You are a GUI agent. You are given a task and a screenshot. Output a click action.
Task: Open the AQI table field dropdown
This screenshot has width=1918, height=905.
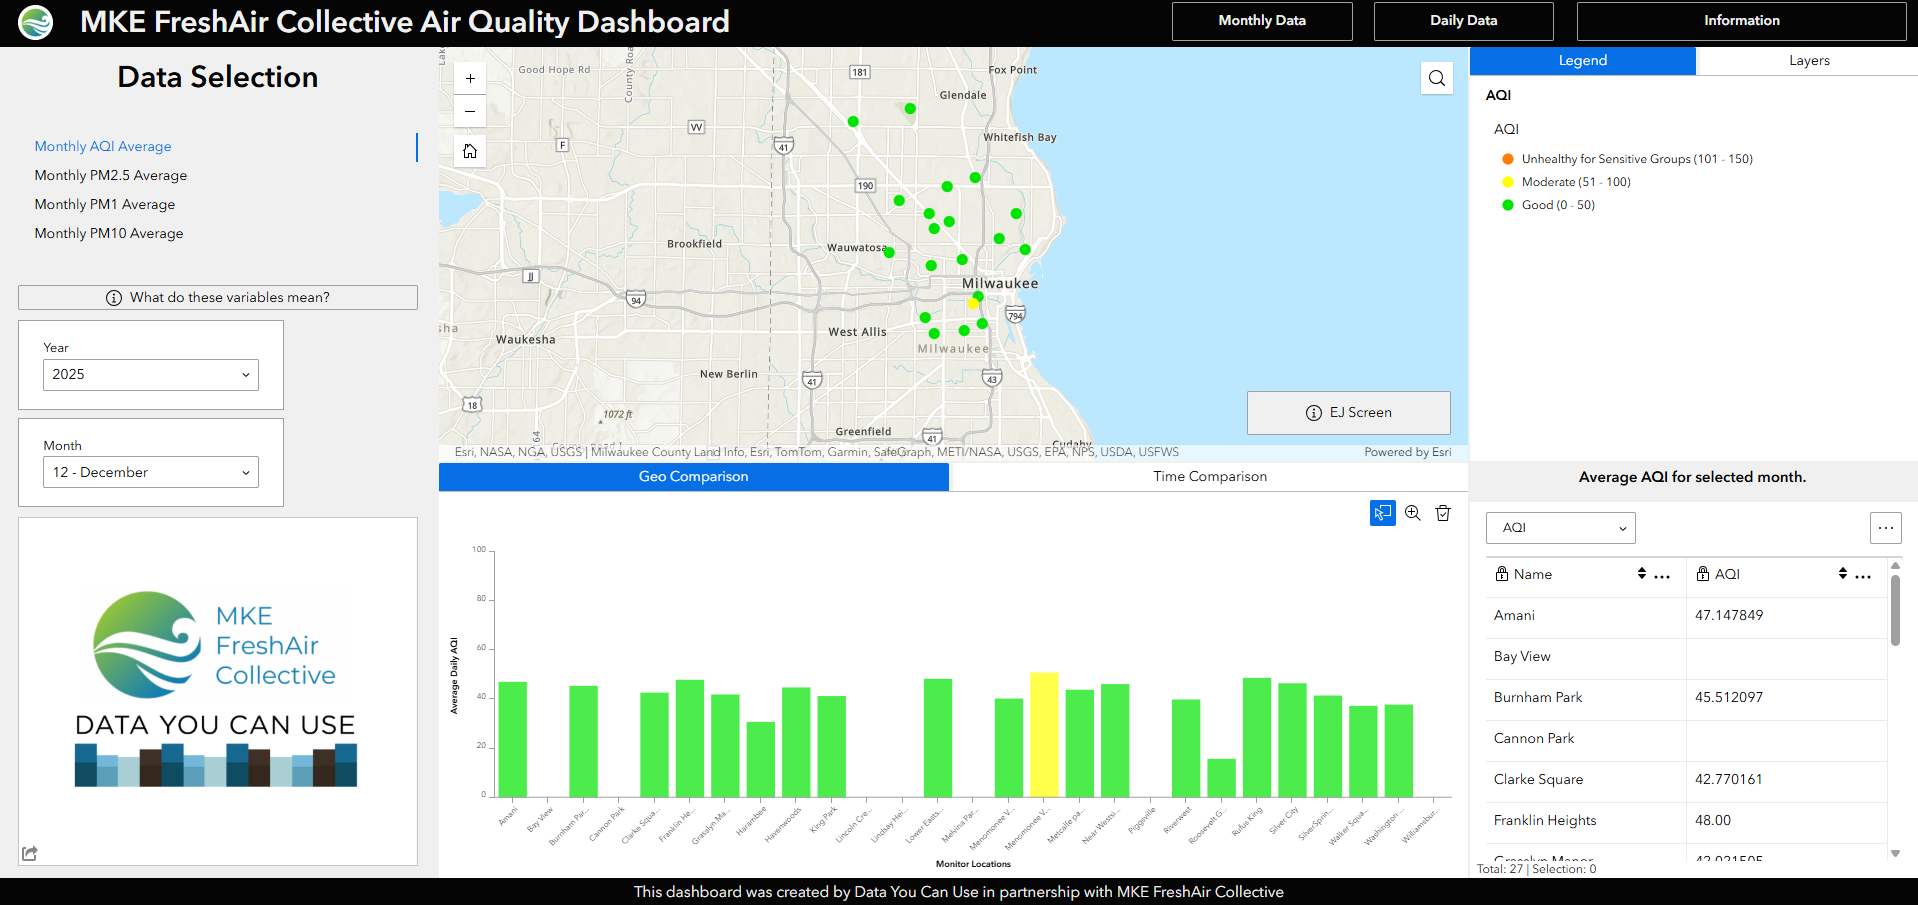(x=1561, y=528)
